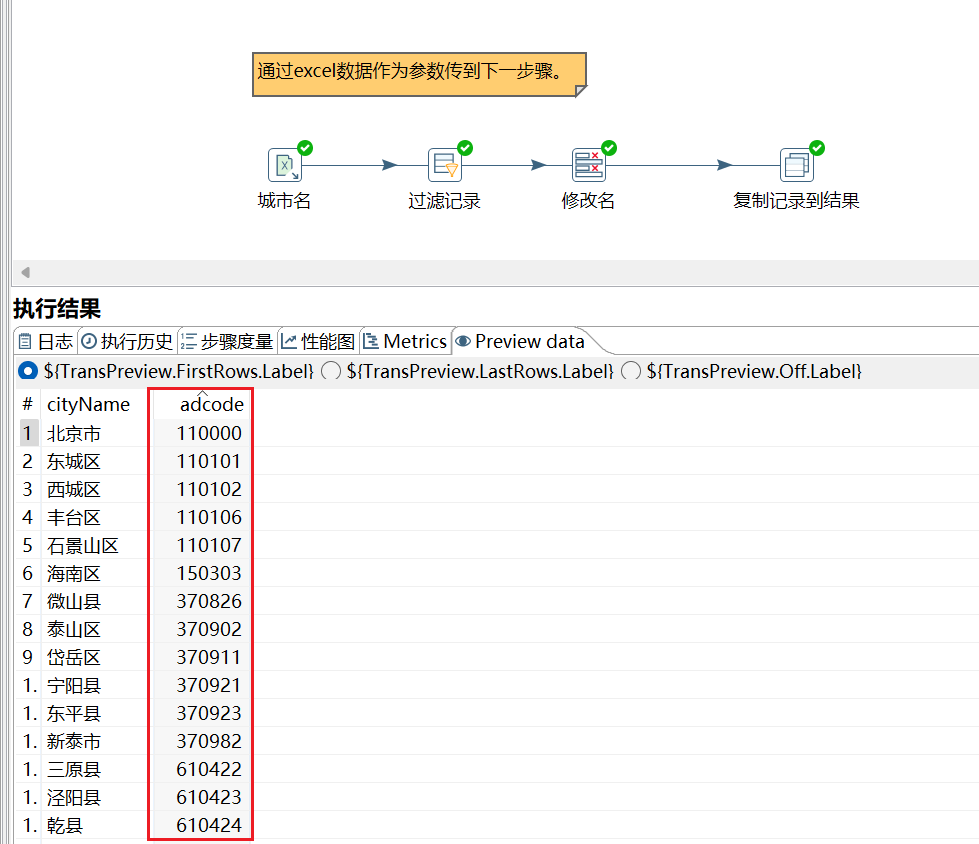Sort by the adcode column header

pyautogui.click(x=212, y=405)
